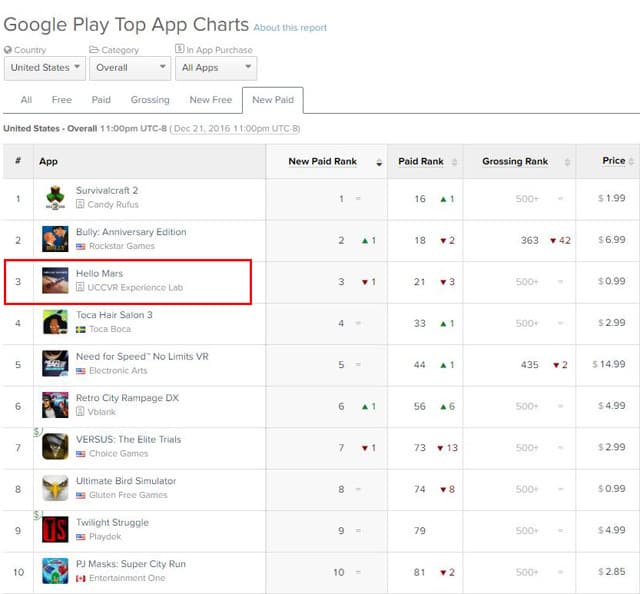Switch to the All tab
Viewport: 640px width, 594px height.
click(26, 100)
